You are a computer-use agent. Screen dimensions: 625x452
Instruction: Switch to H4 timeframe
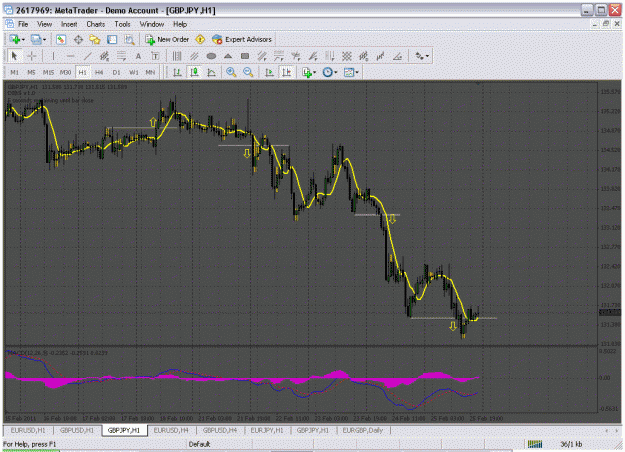click(99, 73)
